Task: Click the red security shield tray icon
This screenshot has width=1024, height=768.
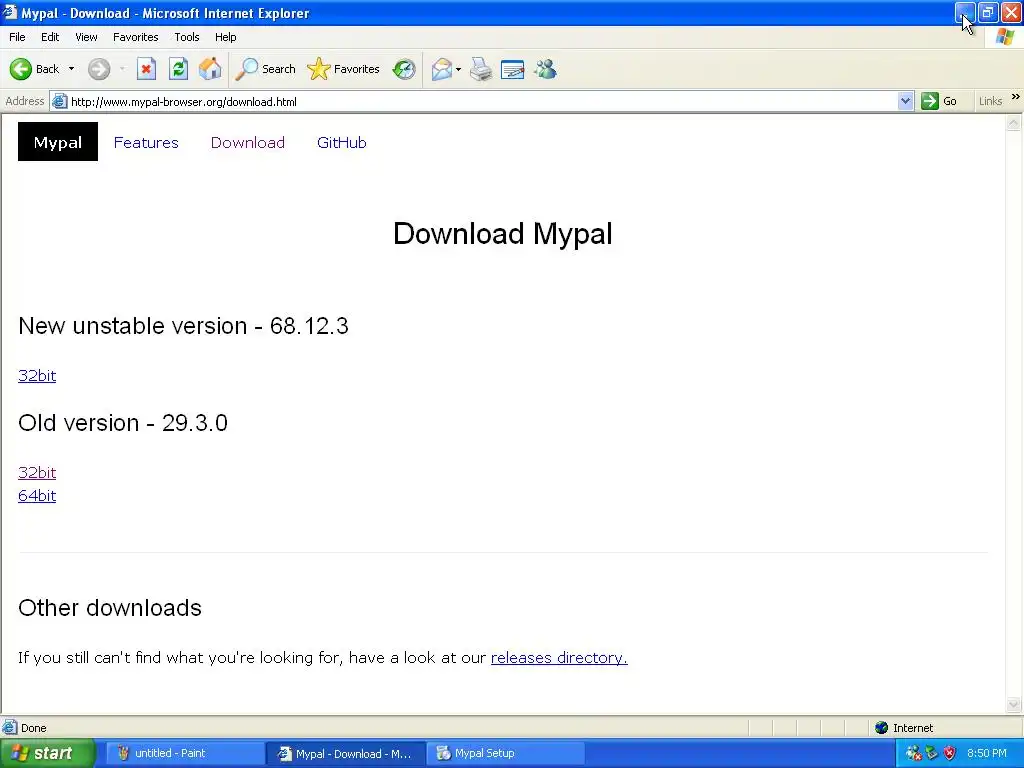Action: click(950, 753)
